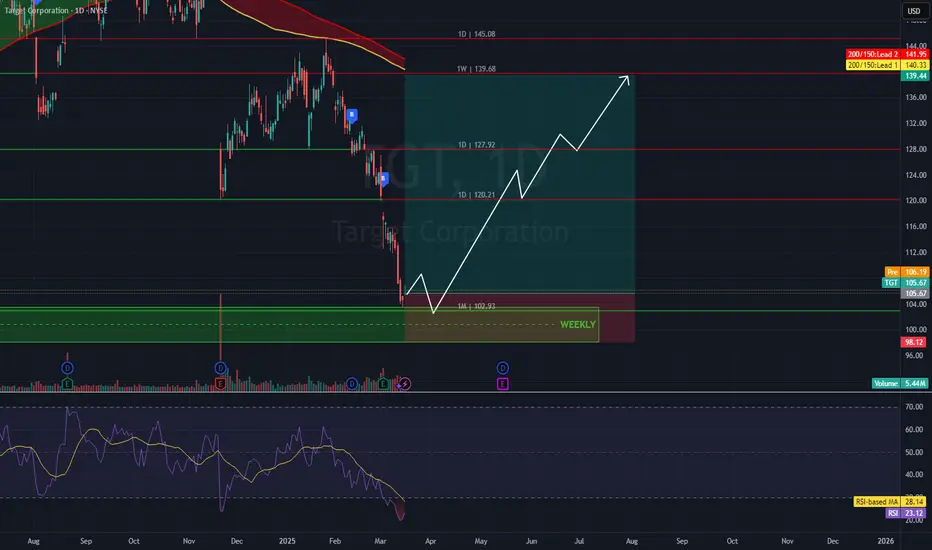This screenshot has height=550, width=932.
Task: Click the D dividend marker above red E
Action: coord(221,368)
